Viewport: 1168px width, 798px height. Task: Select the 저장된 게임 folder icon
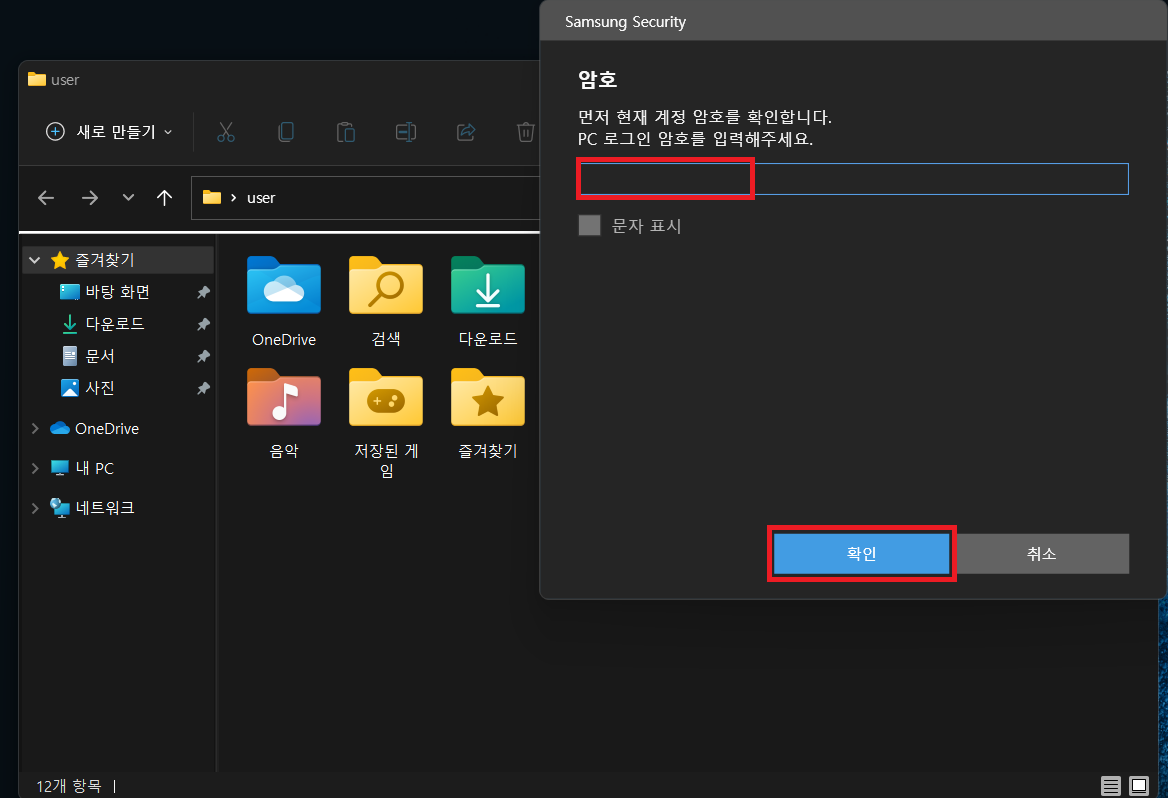[386, 397]
